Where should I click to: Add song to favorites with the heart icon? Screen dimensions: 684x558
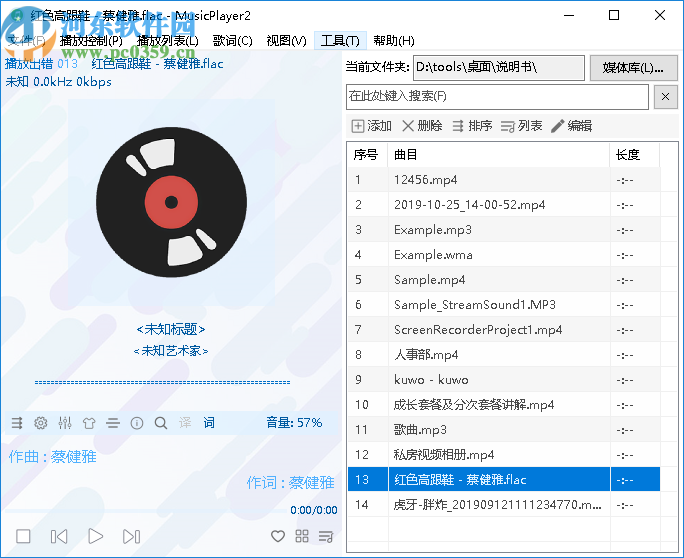tap(278, 536)
